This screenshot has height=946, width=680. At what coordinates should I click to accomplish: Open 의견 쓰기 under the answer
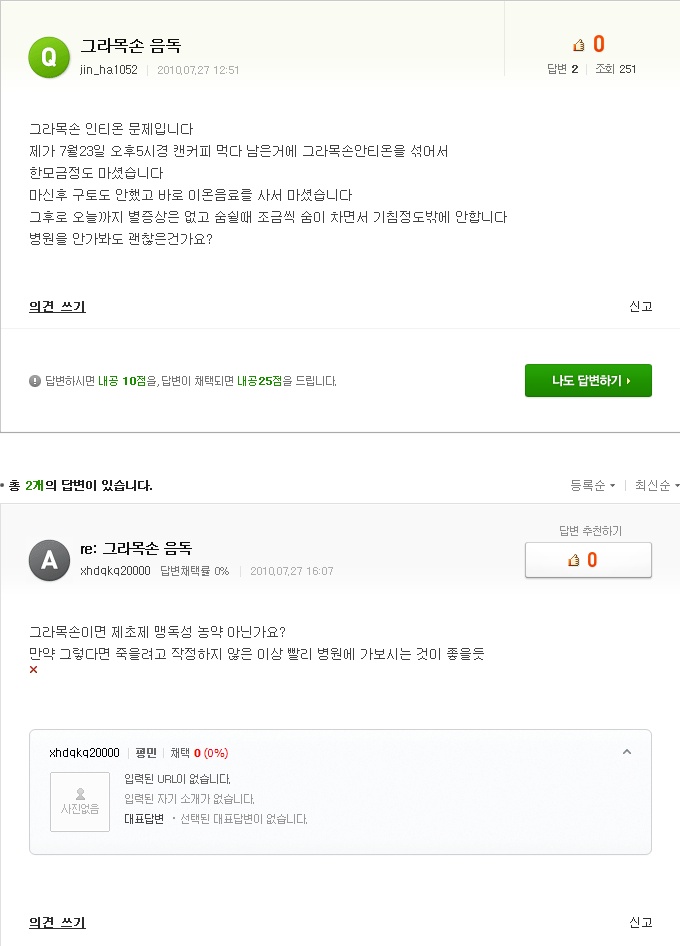57,922
